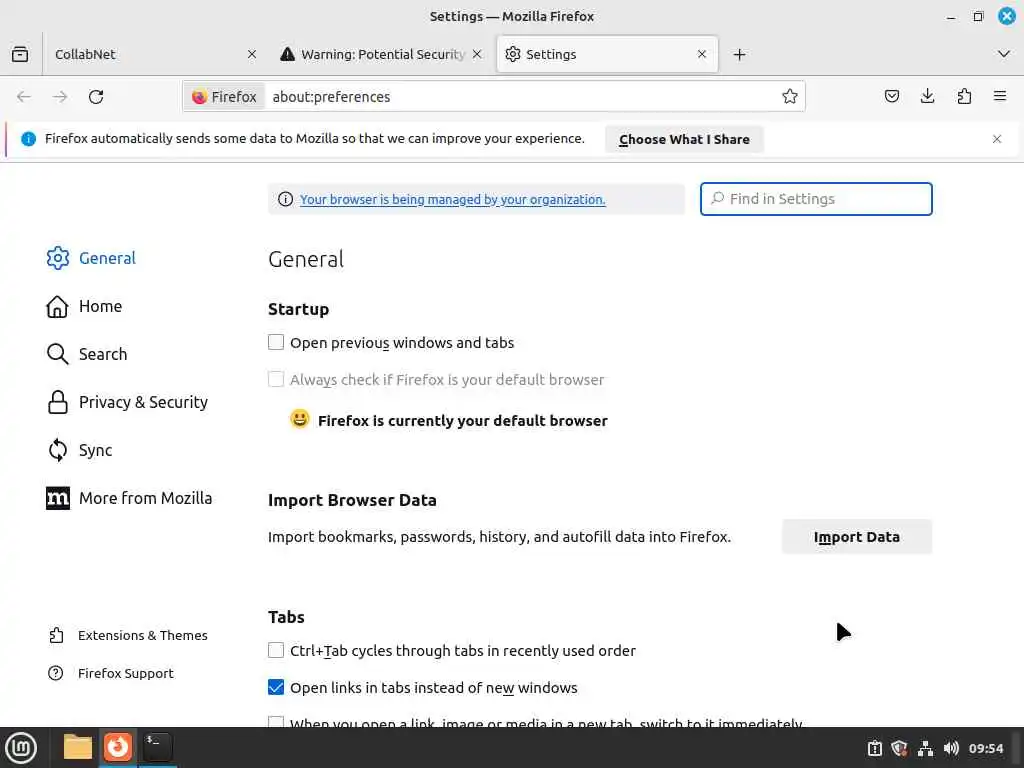This screenshot has width=1024, height=768.
Task: Enable Open previous windows and tabs
Action: [x=276, y=342]
